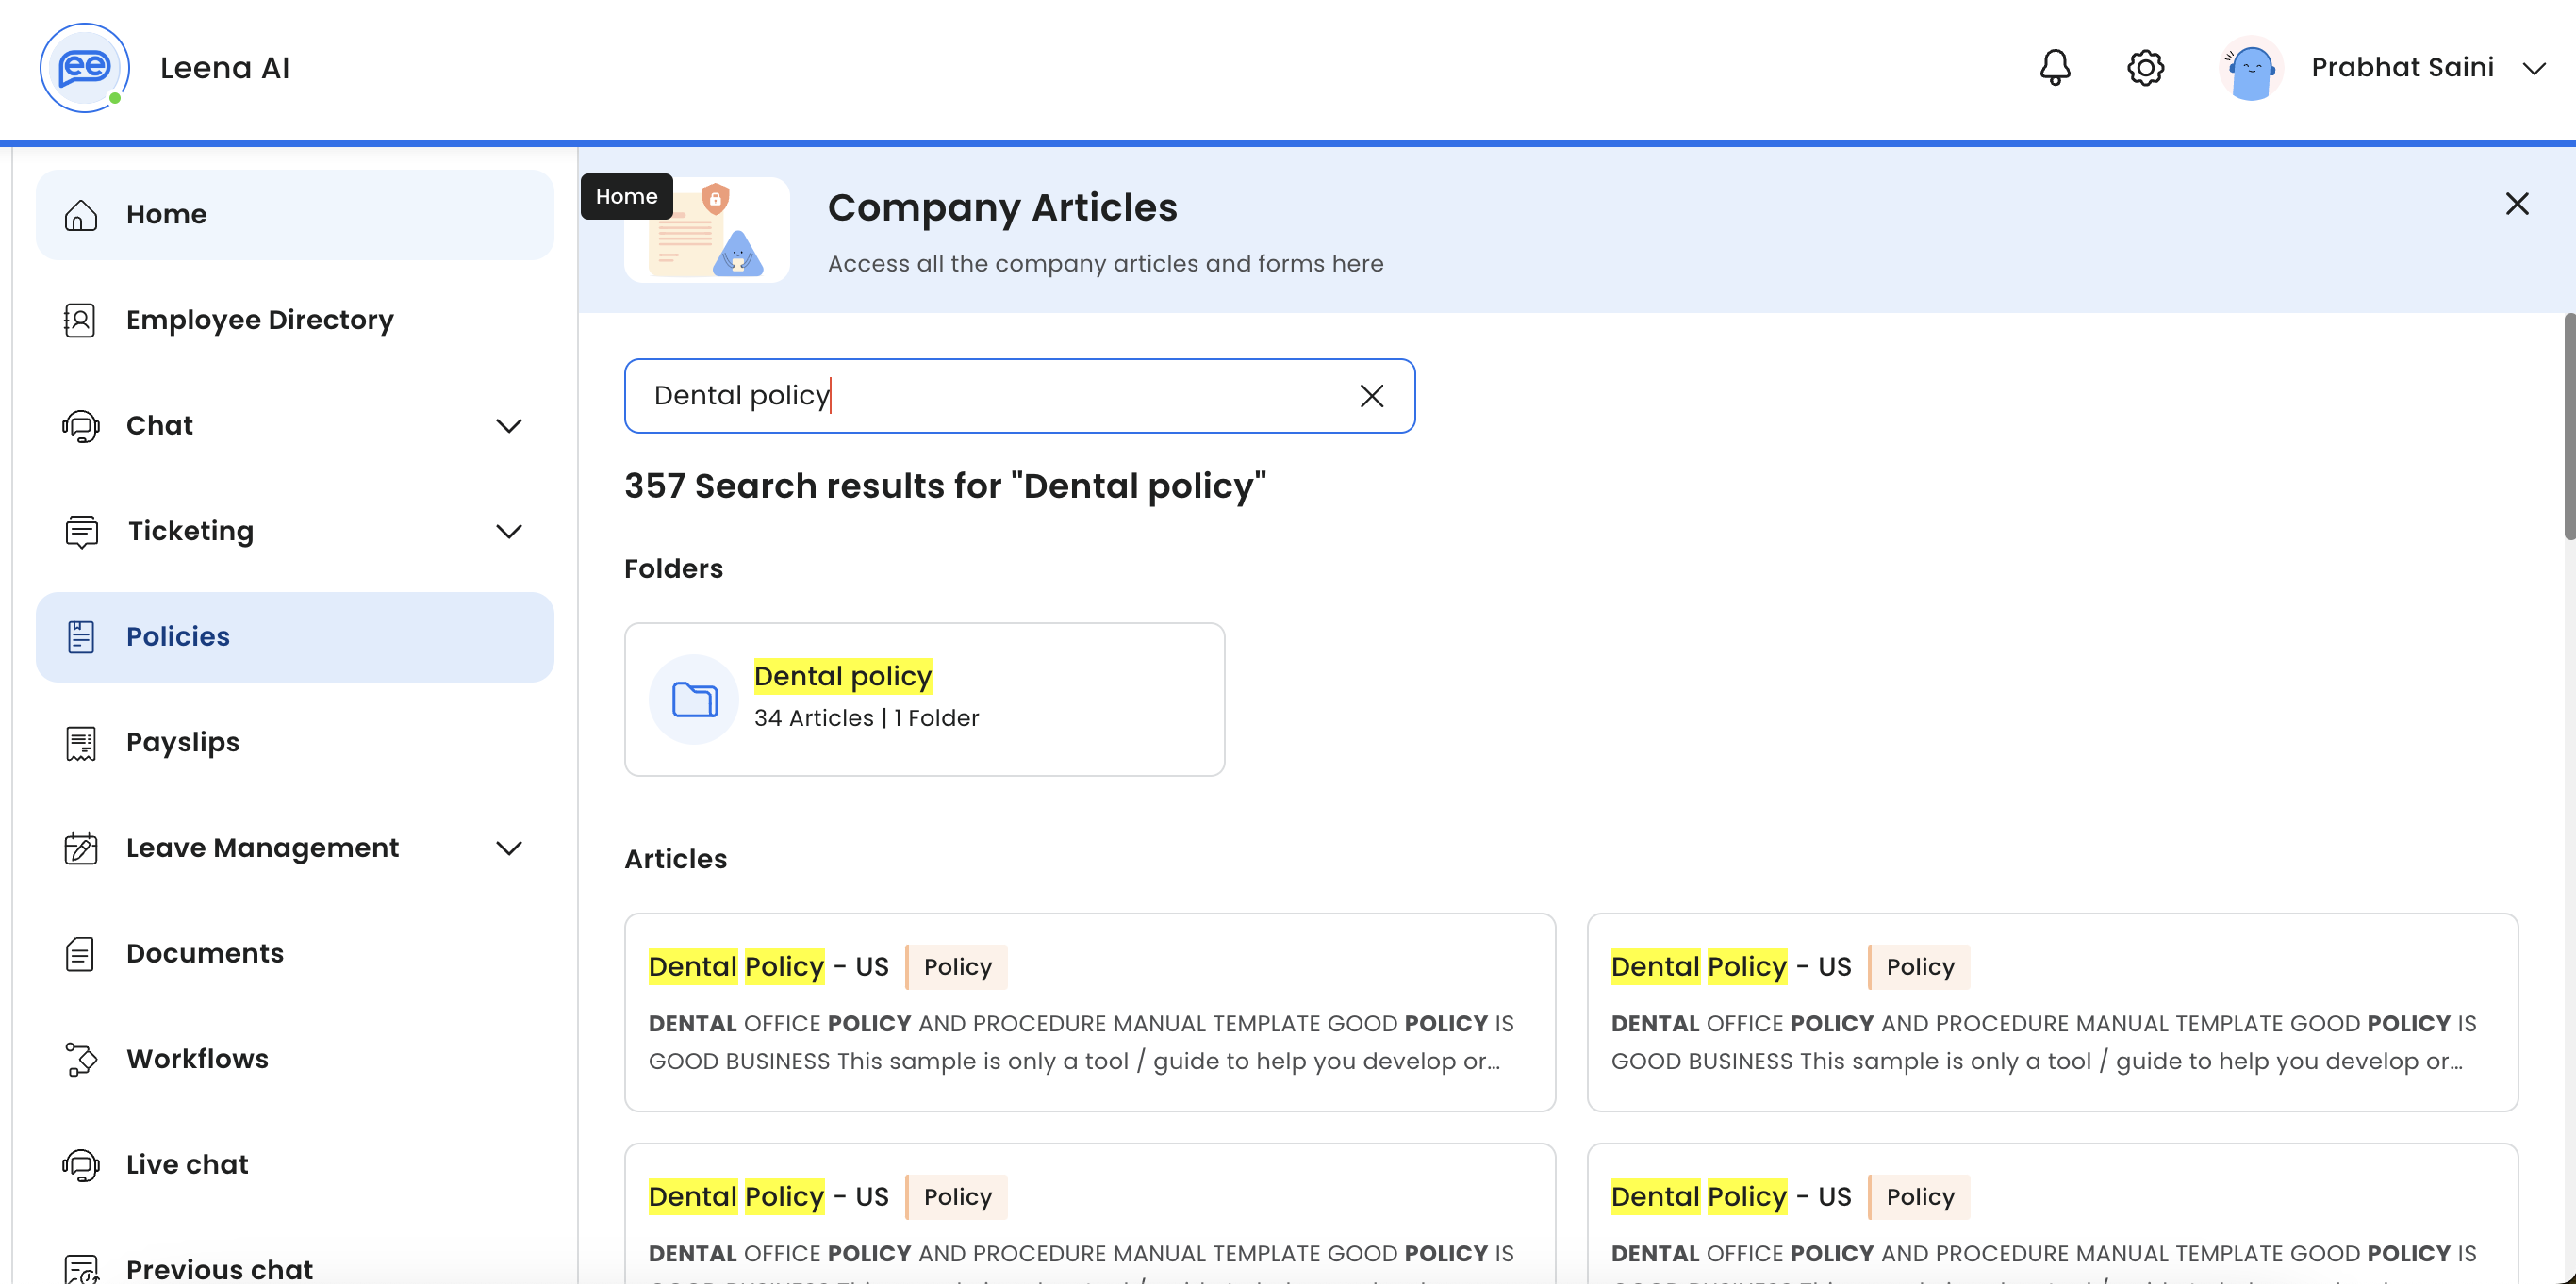Click the Leena AI logo

[85, 67]
